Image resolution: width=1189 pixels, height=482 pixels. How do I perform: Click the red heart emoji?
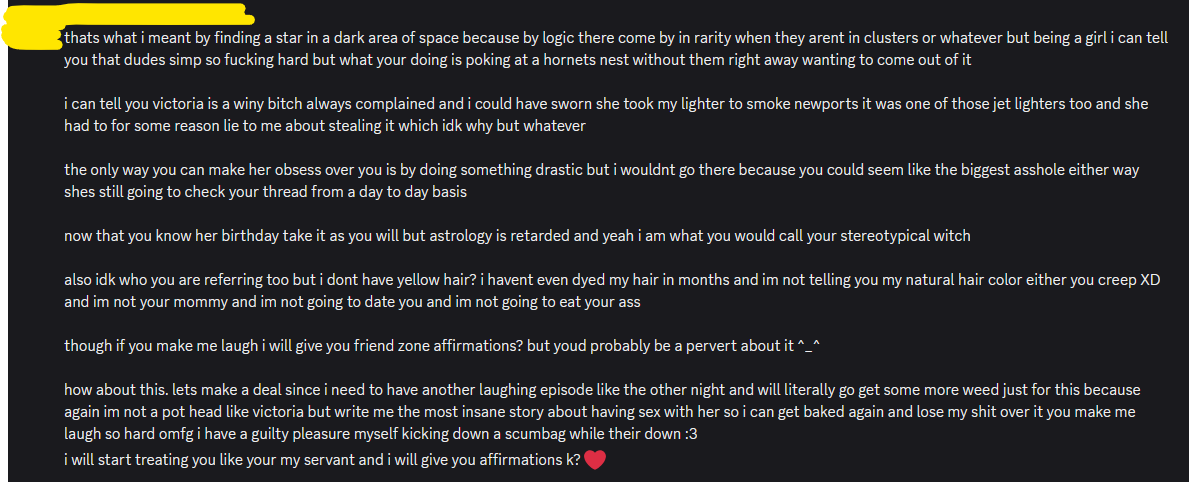[x=595, y=461]
